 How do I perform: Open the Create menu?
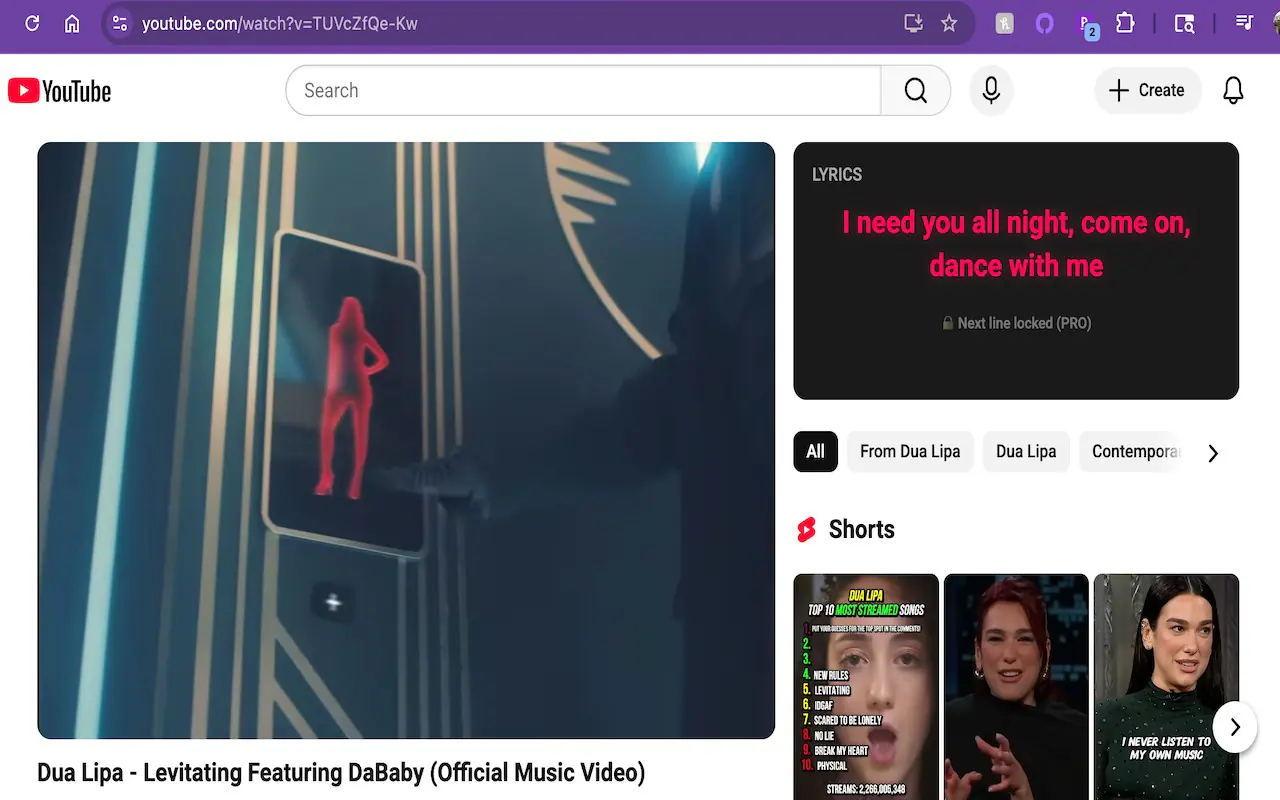[x=1147, y=90]
